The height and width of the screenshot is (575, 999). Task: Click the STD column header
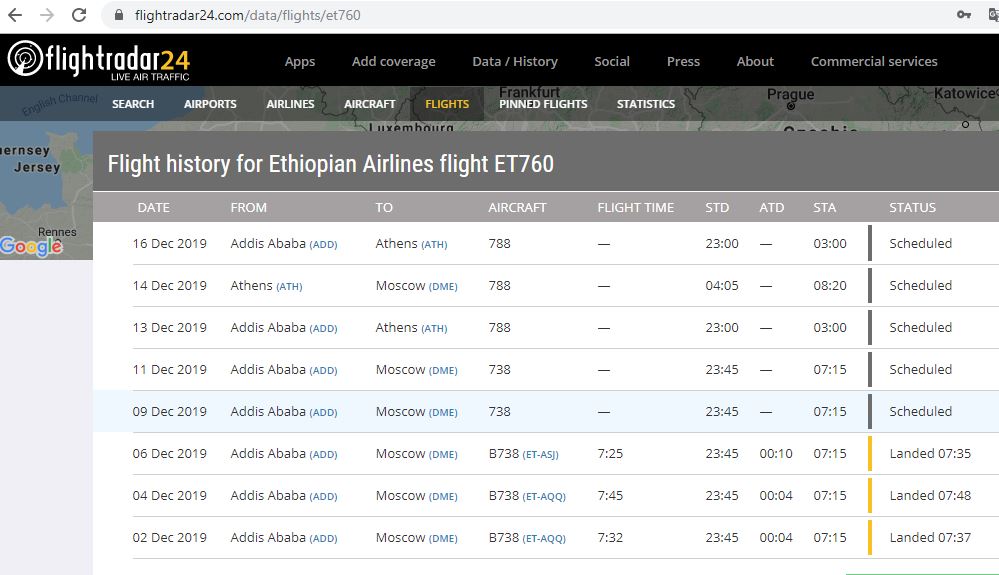point(717,208)
